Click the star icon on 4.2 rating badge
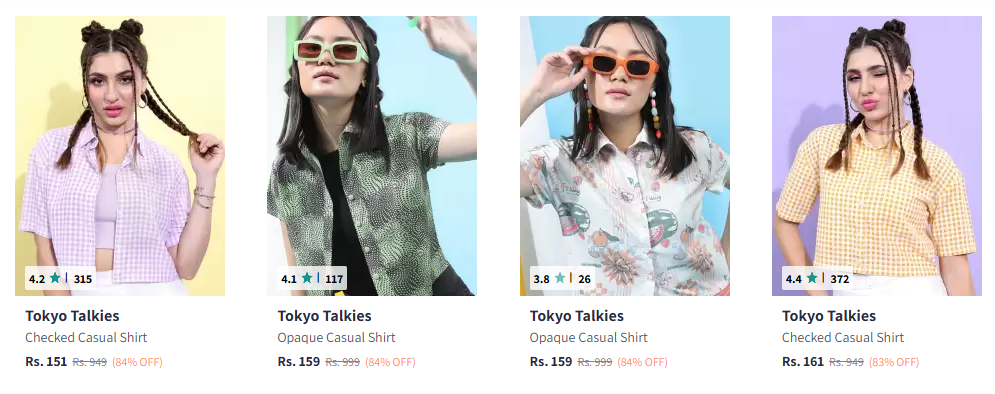995x394 pixels. pyautogui.click(x=55, y=278)
